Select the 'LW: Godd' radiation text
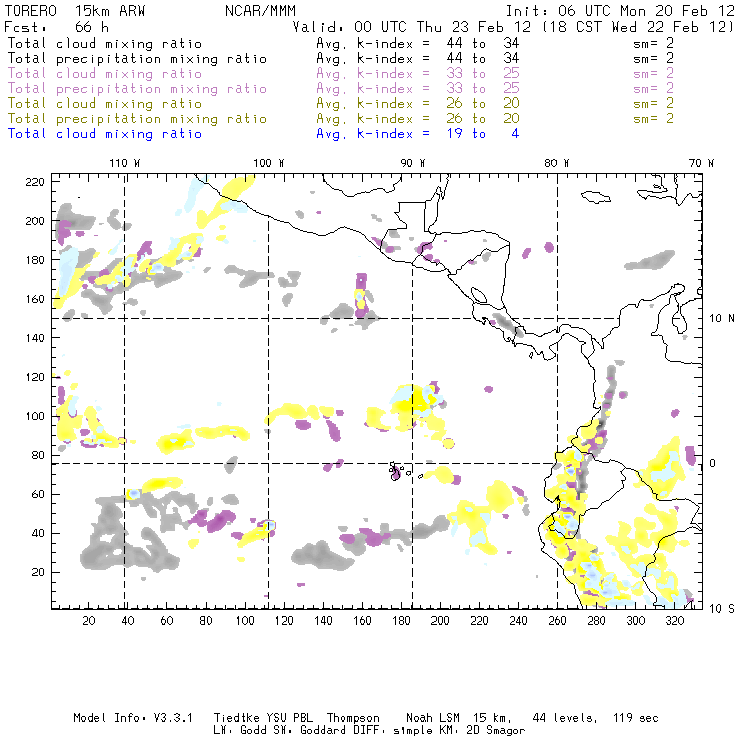740x740 pixels. pos(239,731)
